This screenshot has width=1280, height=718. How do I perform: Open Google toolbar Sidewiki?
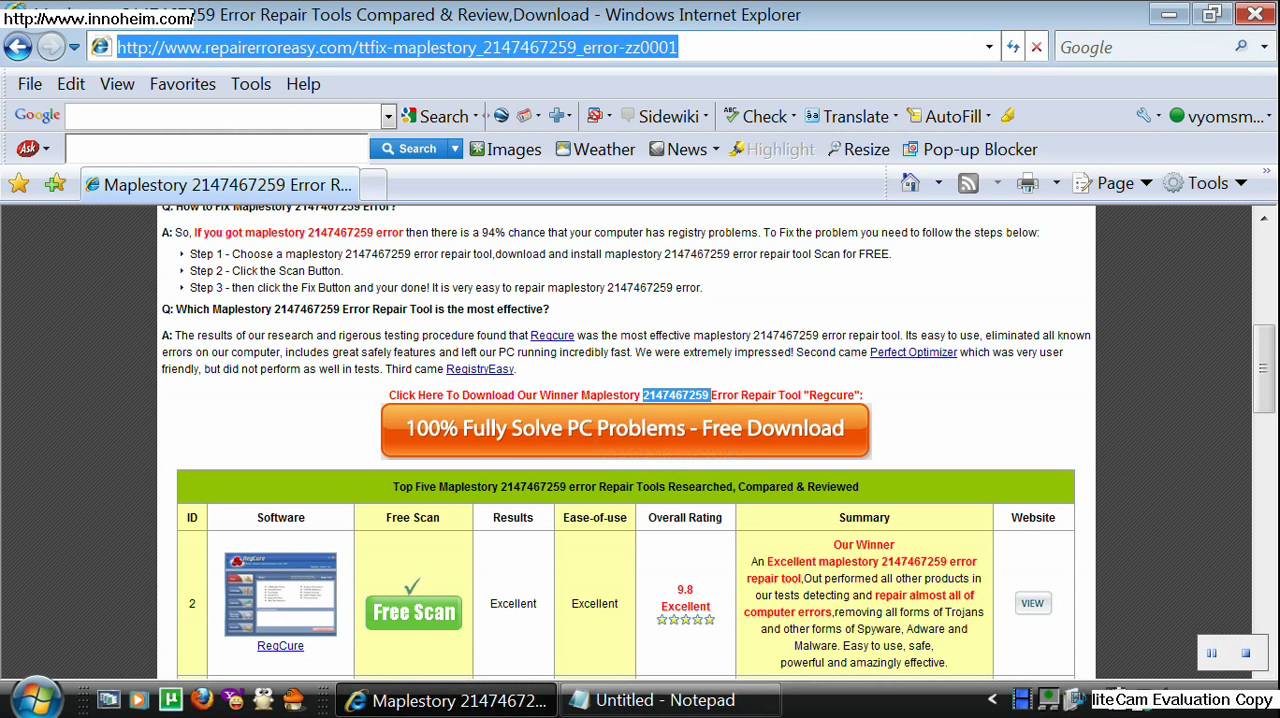click(660, 116)
